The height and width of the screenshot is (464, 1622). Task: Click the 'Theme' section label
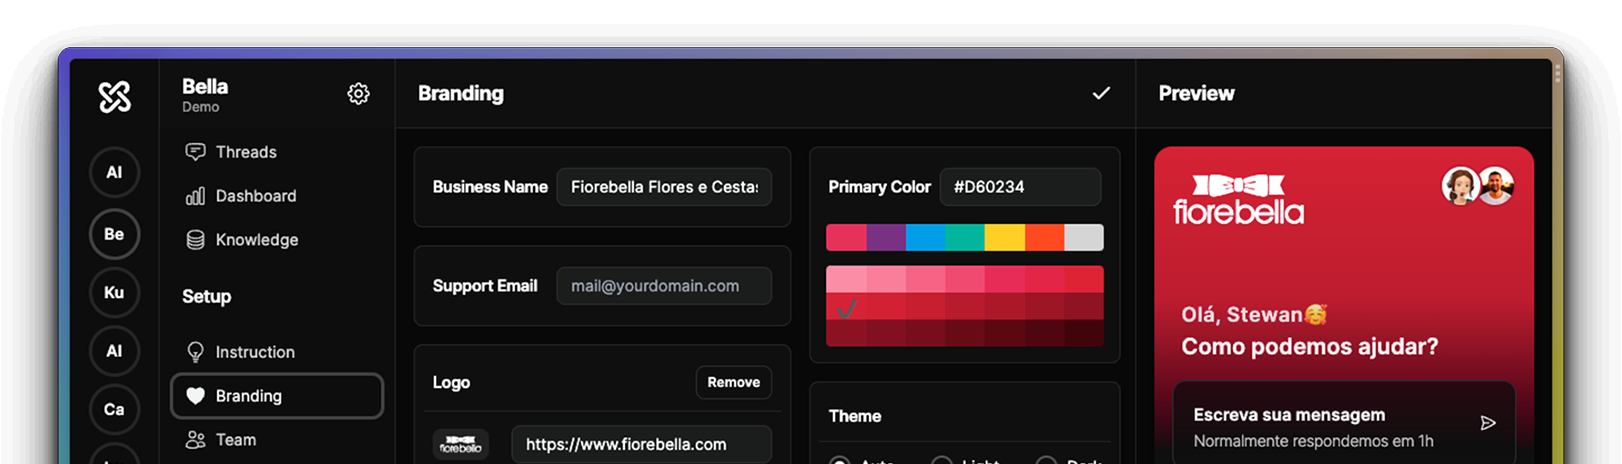point(855,416)
